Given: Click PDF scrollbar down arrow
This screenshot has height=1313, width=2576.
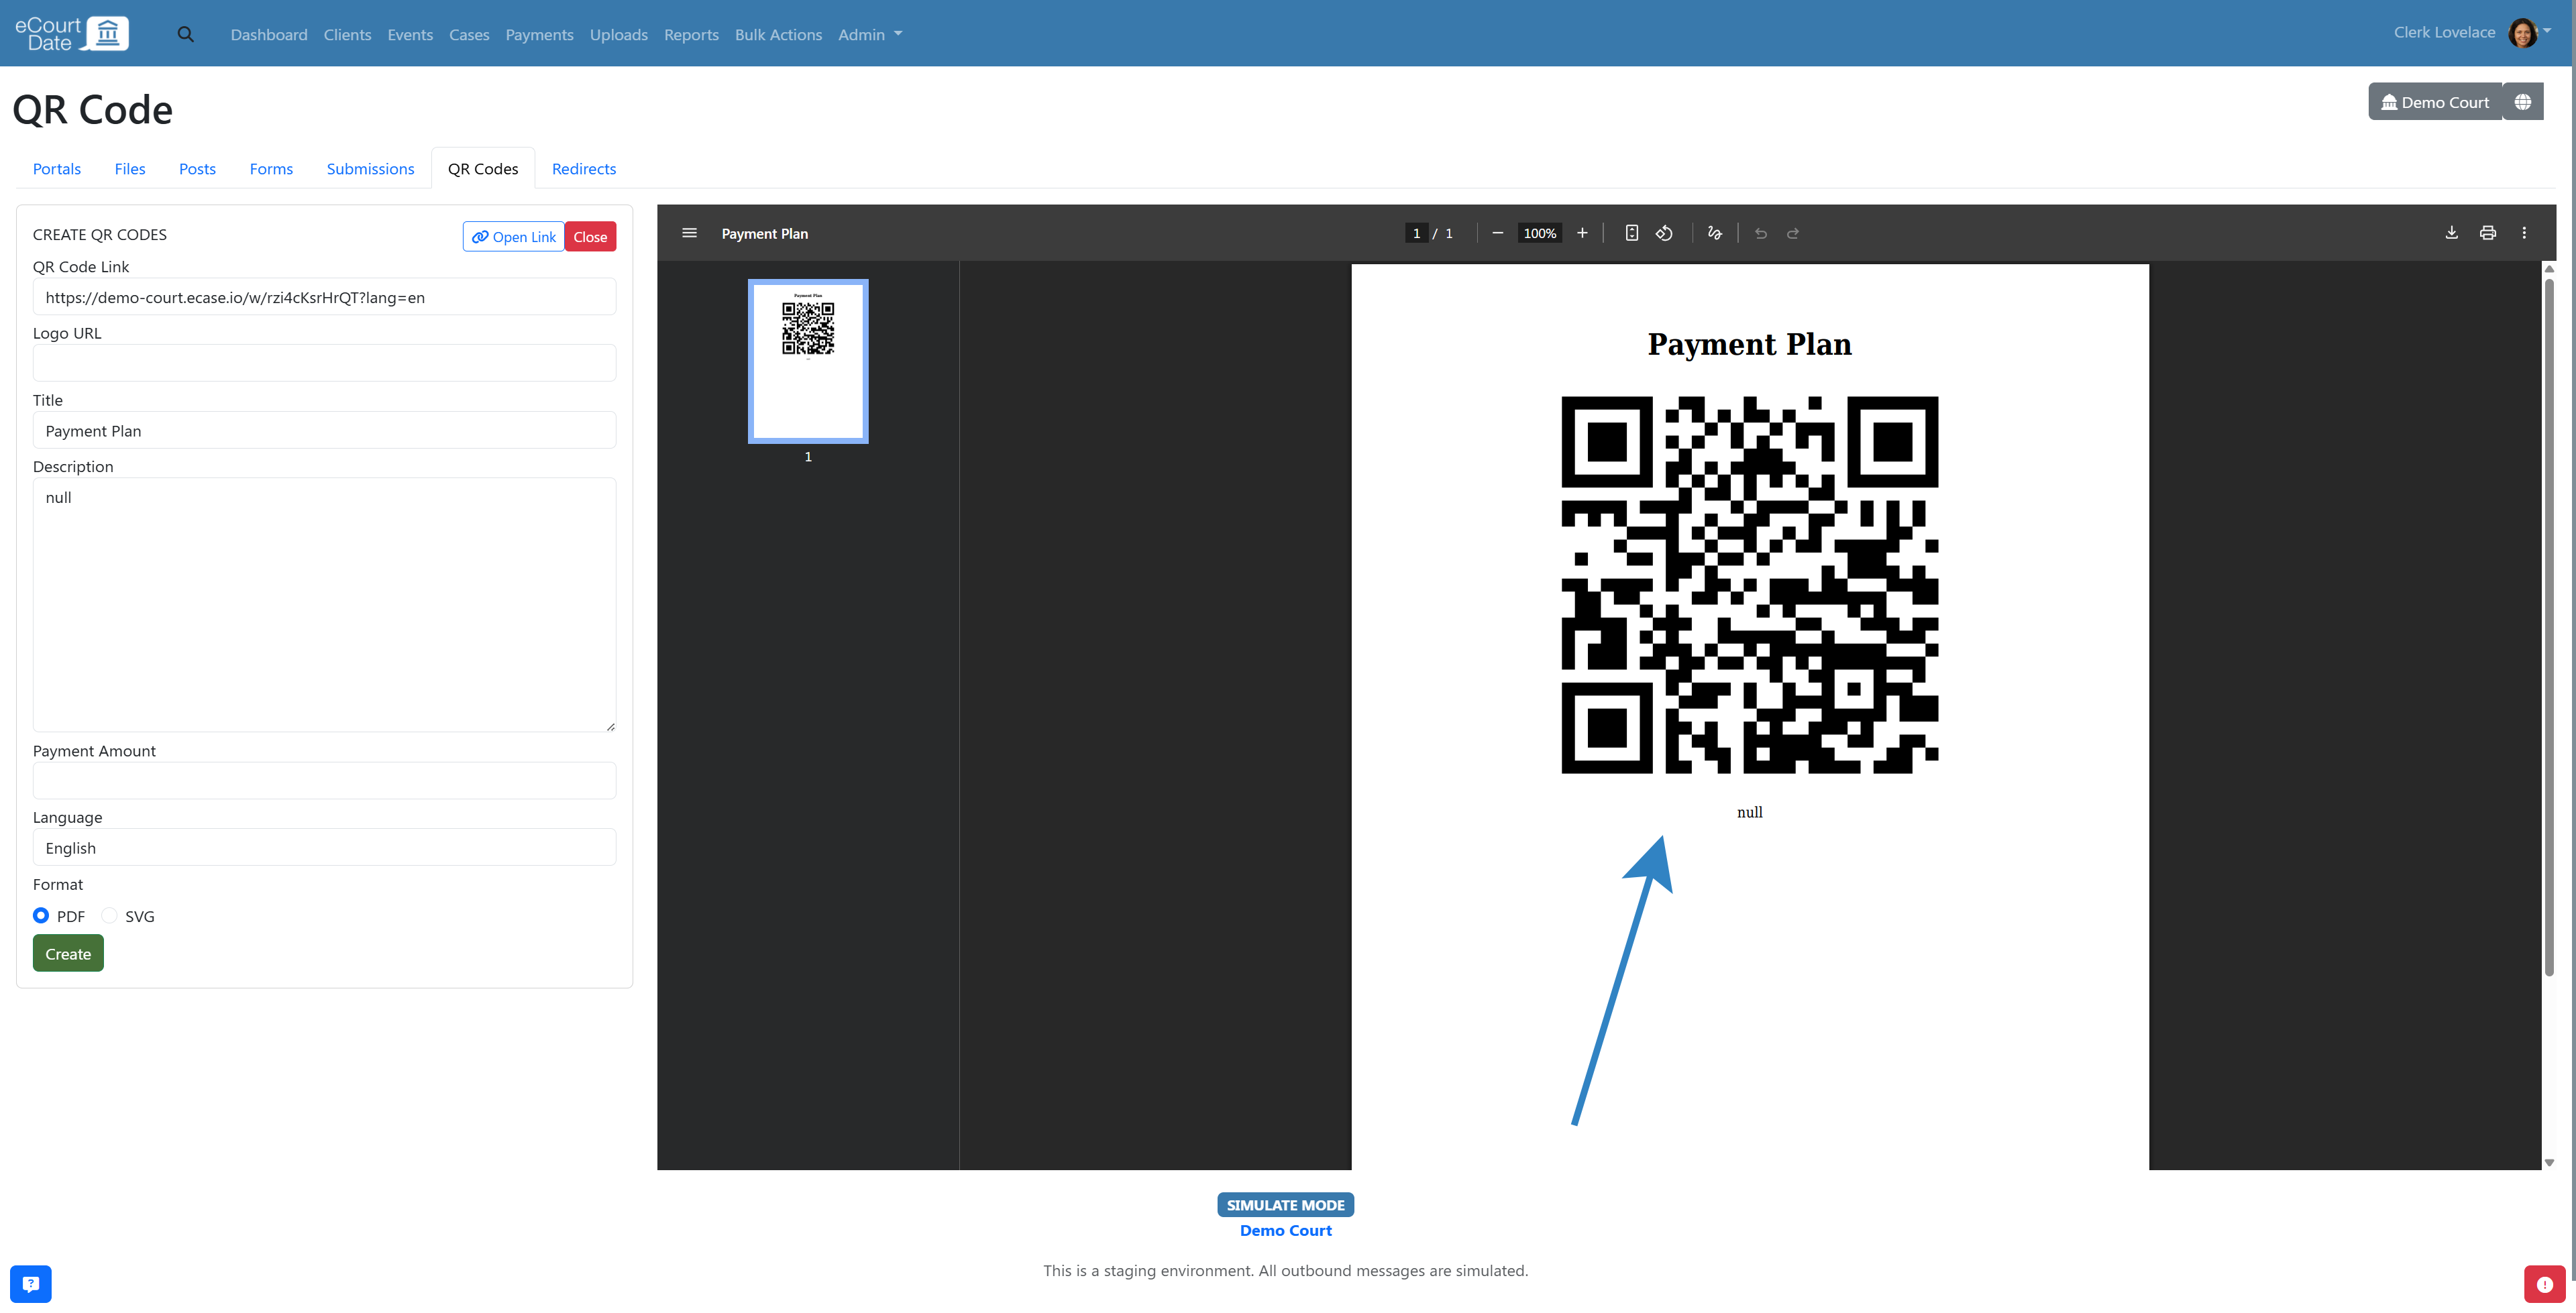Looking at the screenshot, I should pos(2549,1162).
